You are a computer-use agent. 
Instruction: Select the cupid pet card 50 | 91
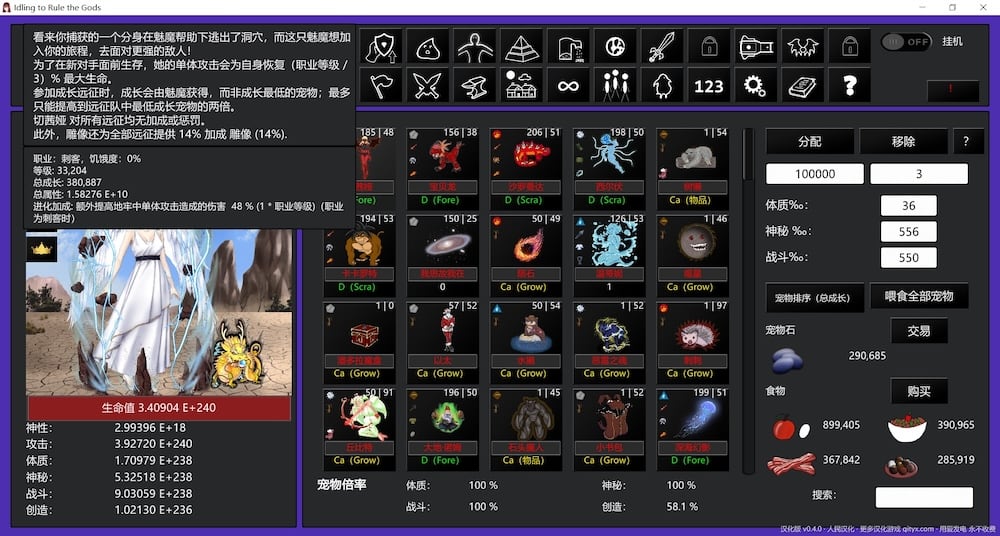click(360, 427)
